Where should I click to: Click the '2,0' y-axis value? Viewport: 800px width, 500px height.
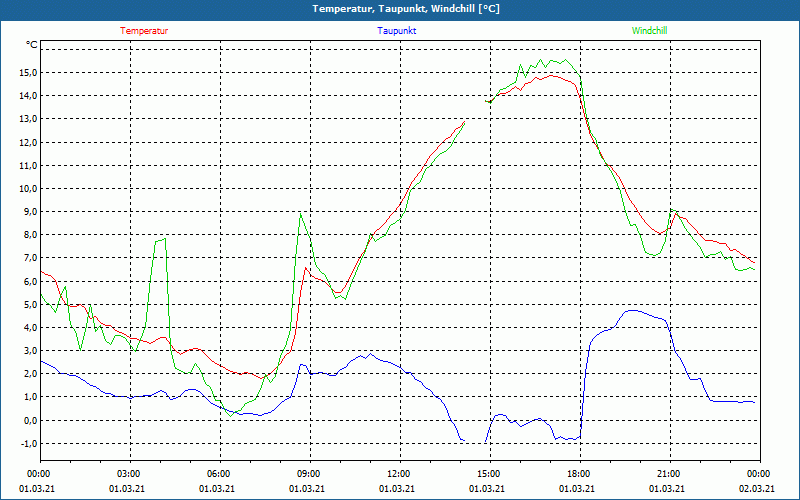[x=30, y=373]
